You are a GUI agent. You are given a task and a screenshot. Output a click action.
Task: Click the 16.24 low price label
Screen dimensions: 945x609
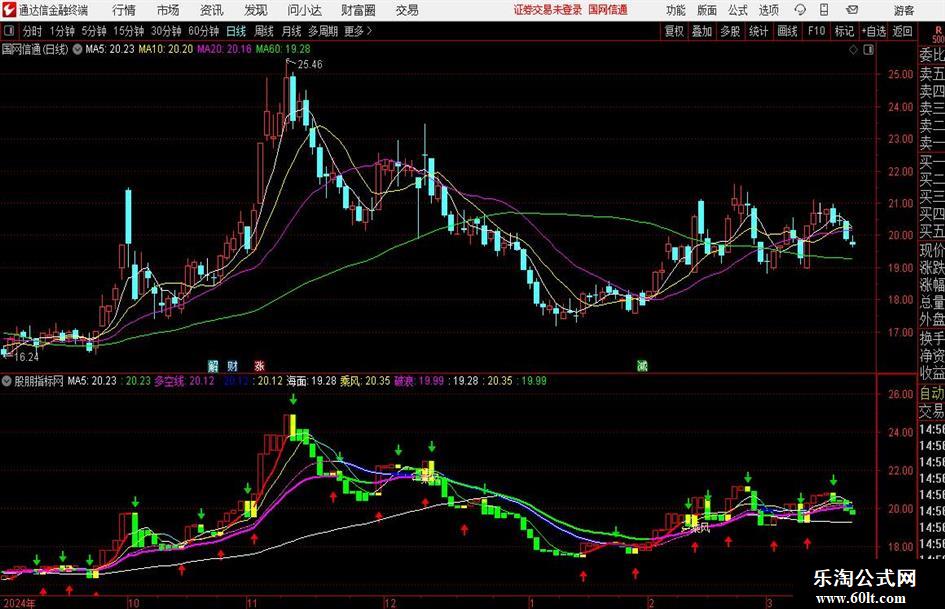click(27, 357)
